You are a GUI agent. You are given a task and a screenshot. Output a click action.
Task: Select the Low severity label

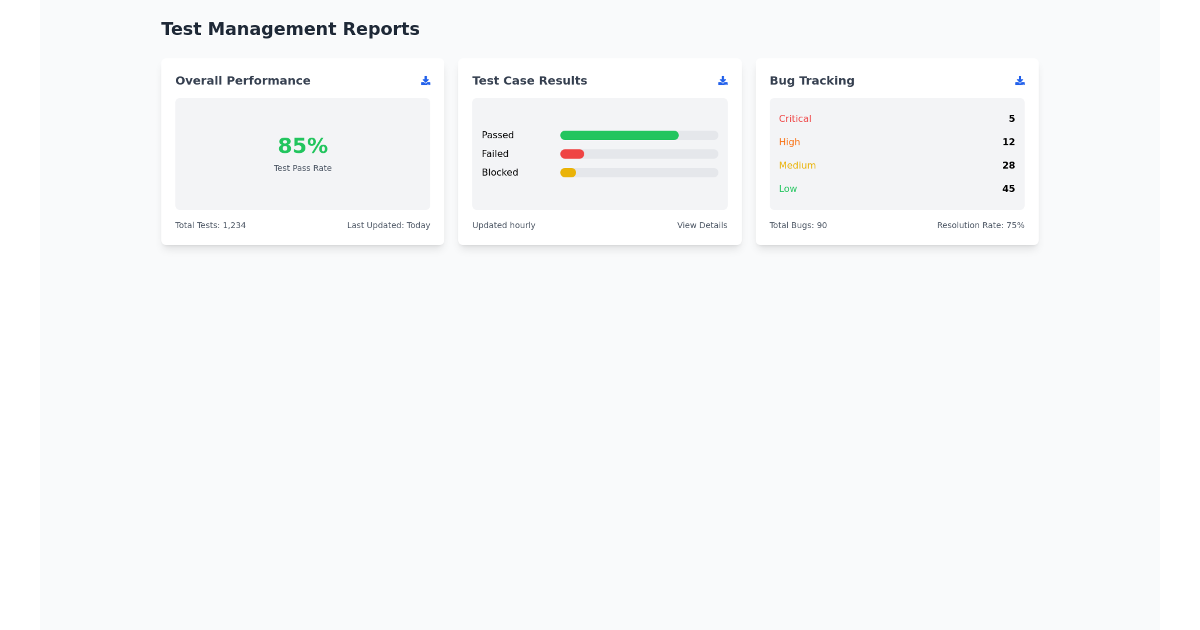pos(787,188)
